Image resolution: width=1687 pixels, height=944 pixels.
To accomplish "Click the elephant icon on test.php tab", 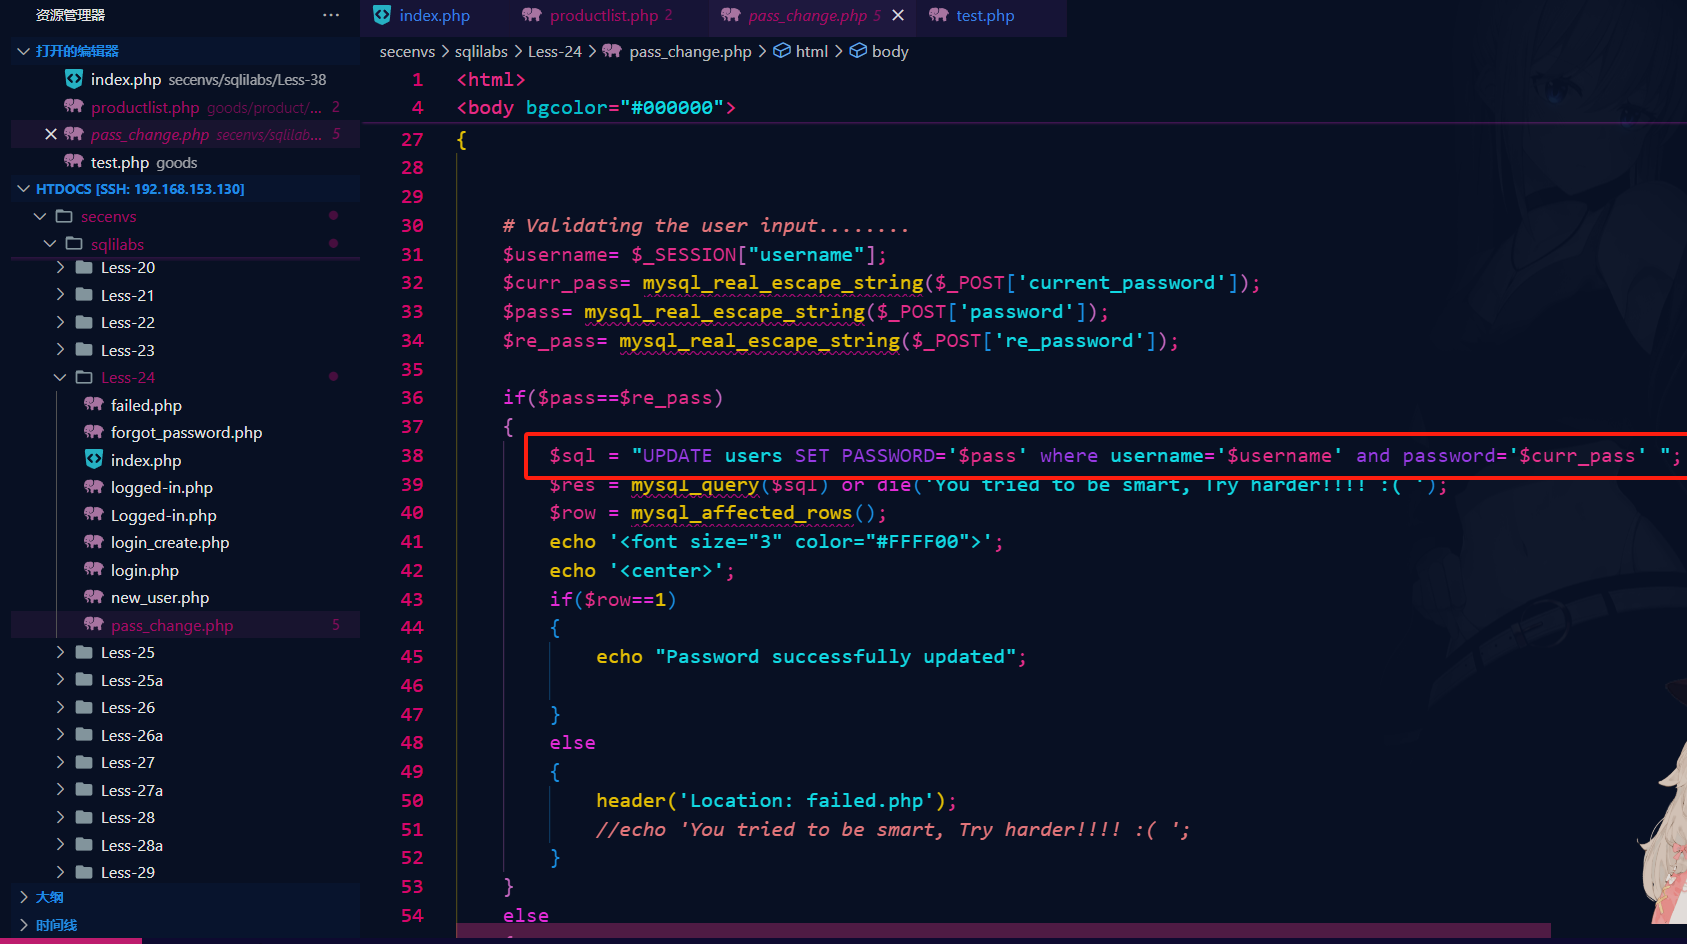I will tap(938, 15).
